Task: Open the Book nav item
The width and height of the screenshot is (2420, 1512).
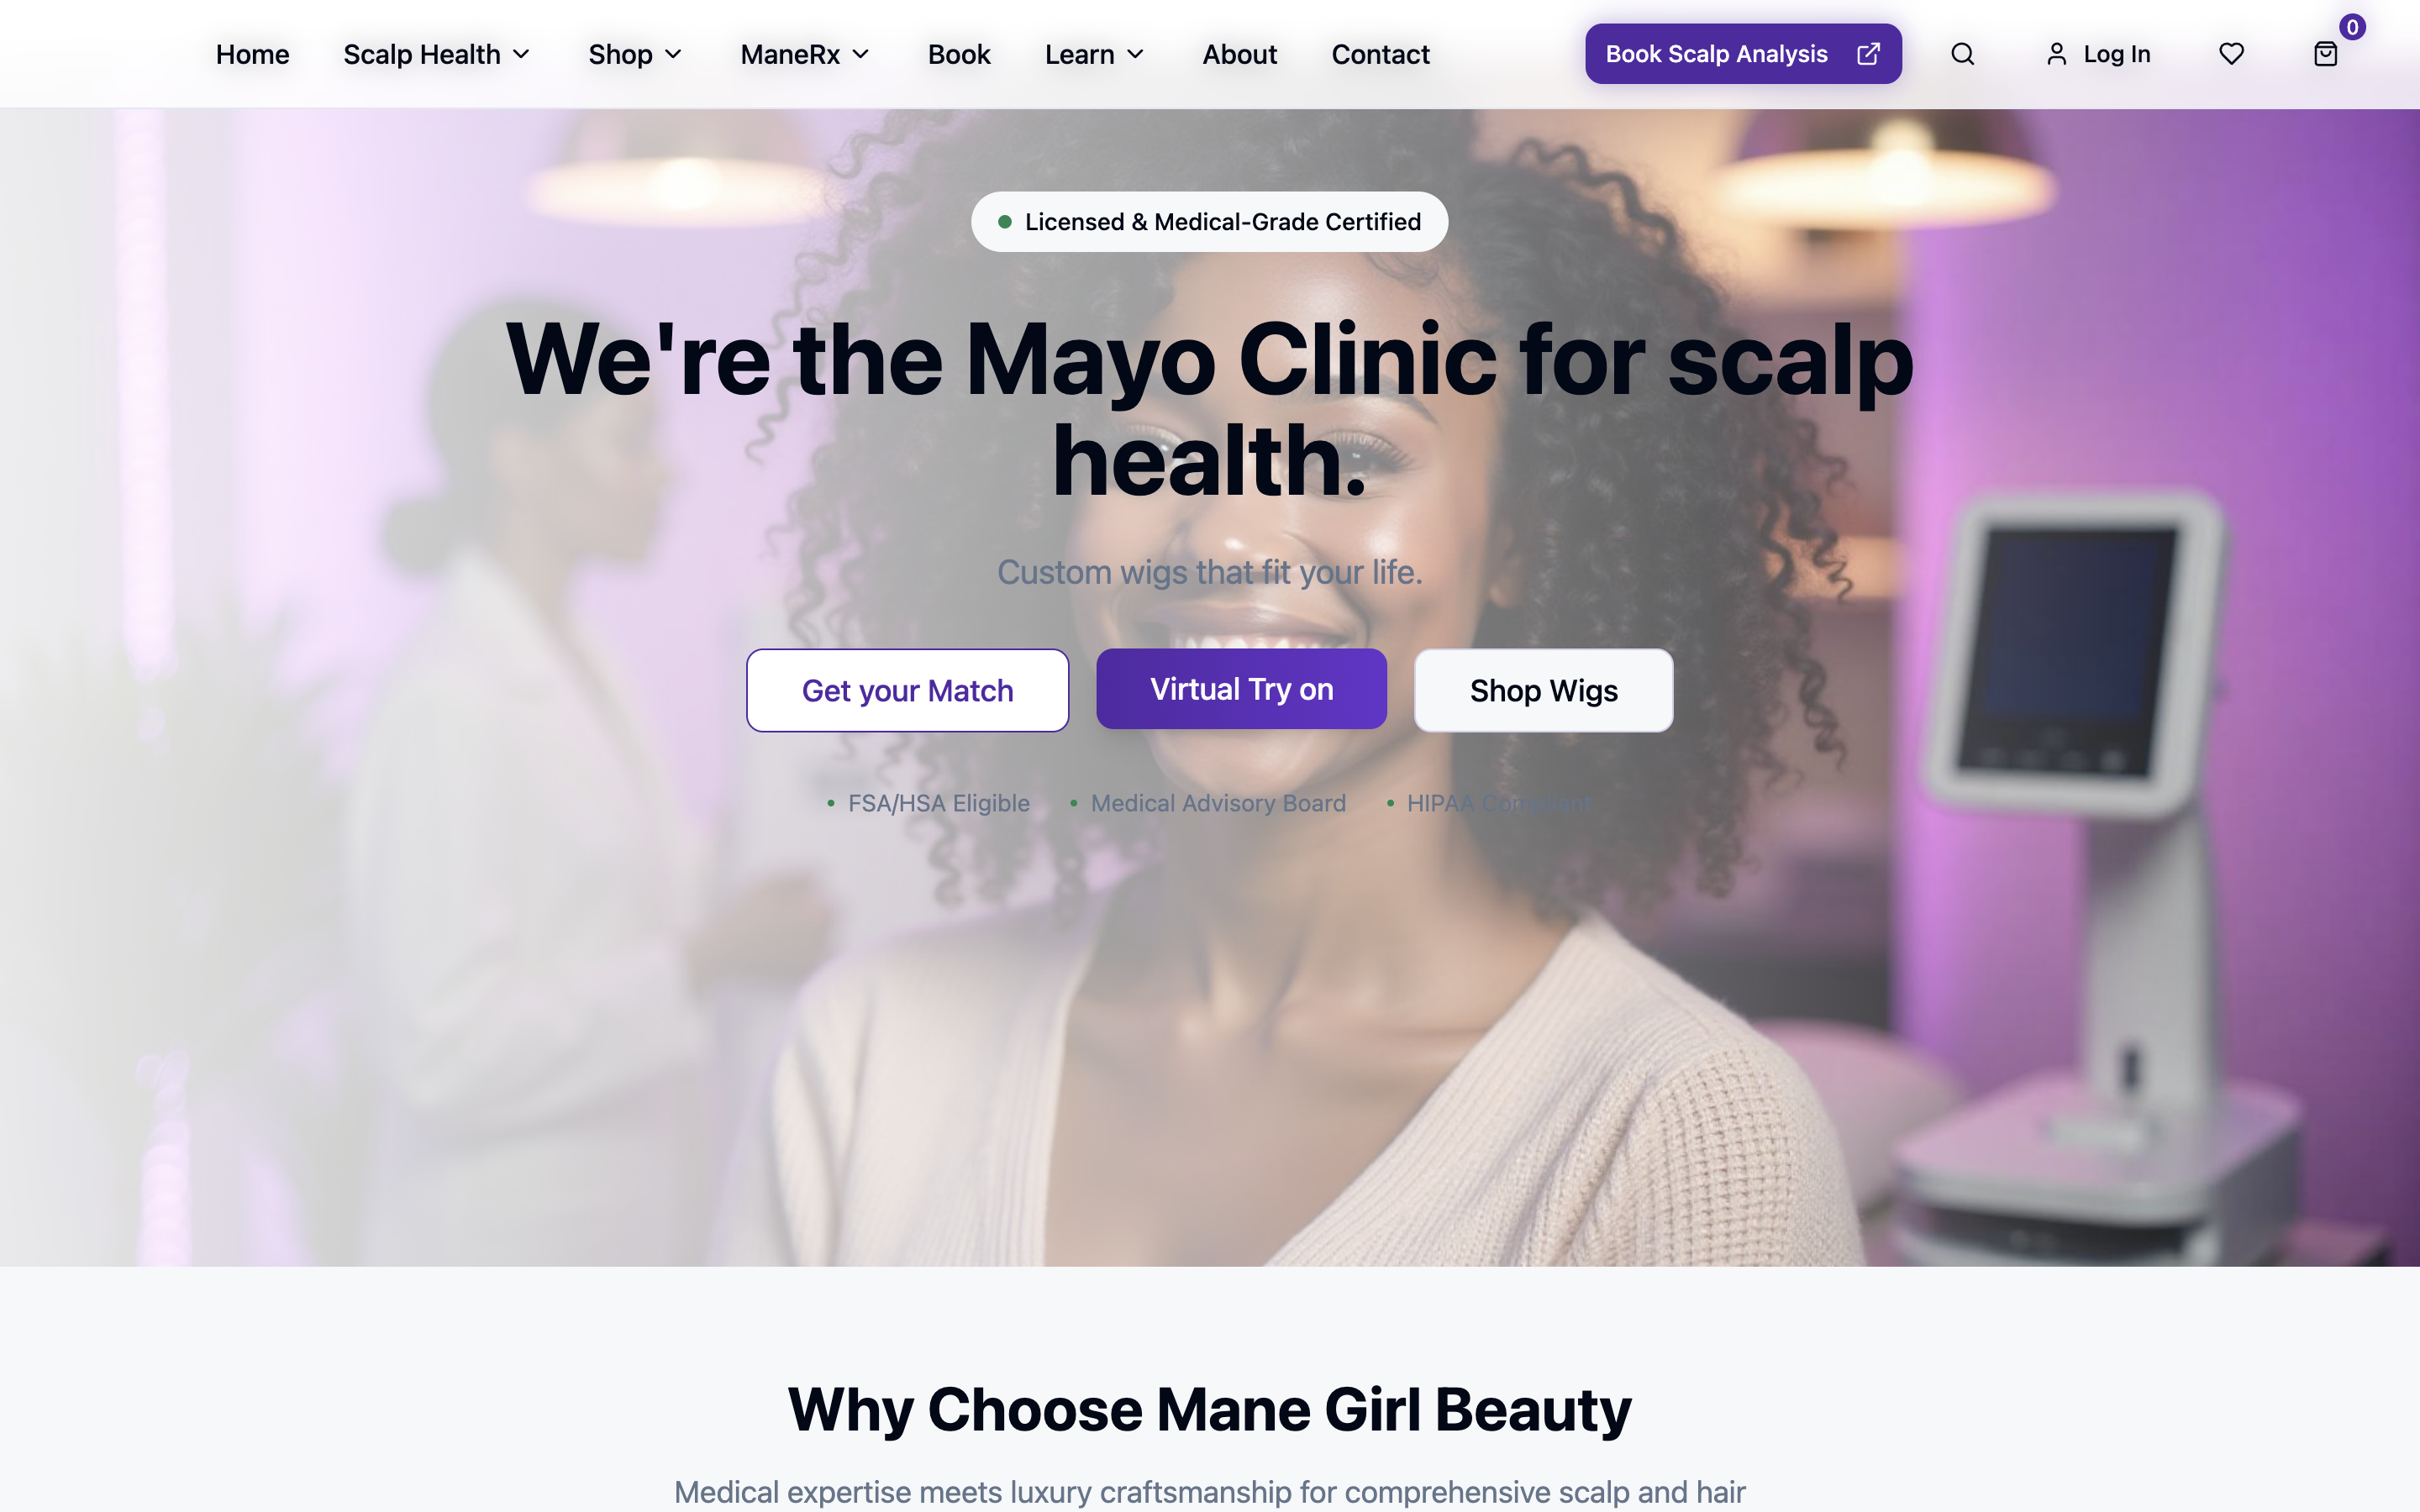Action: coord(958,54)
